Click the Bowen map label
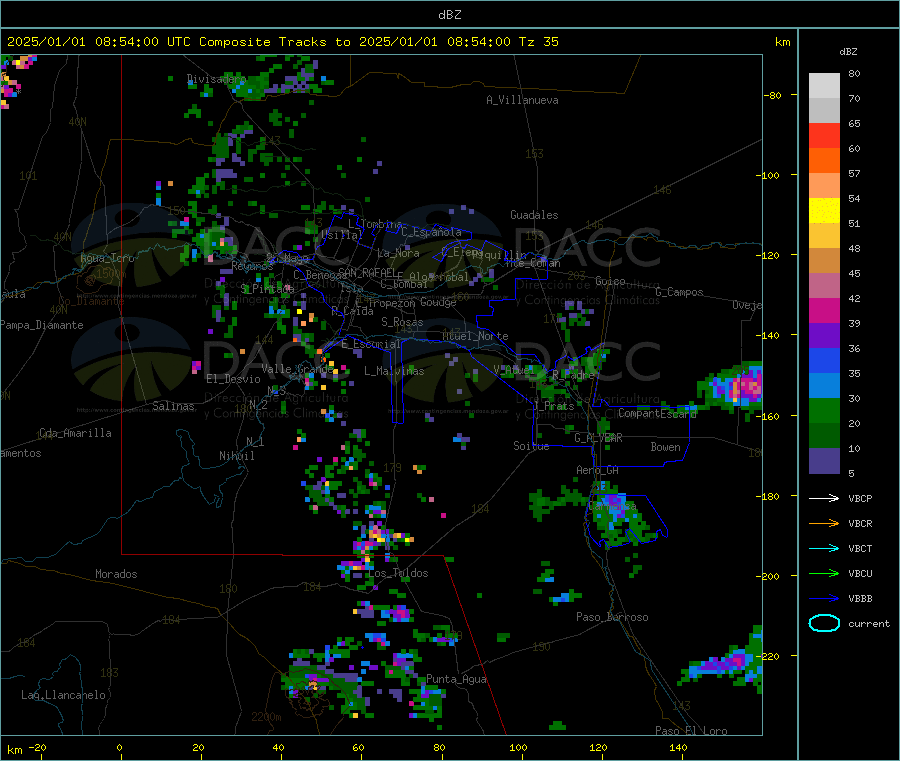Image resolution: width=900 pixels, height=761 pixels. (x=665, y=446)
